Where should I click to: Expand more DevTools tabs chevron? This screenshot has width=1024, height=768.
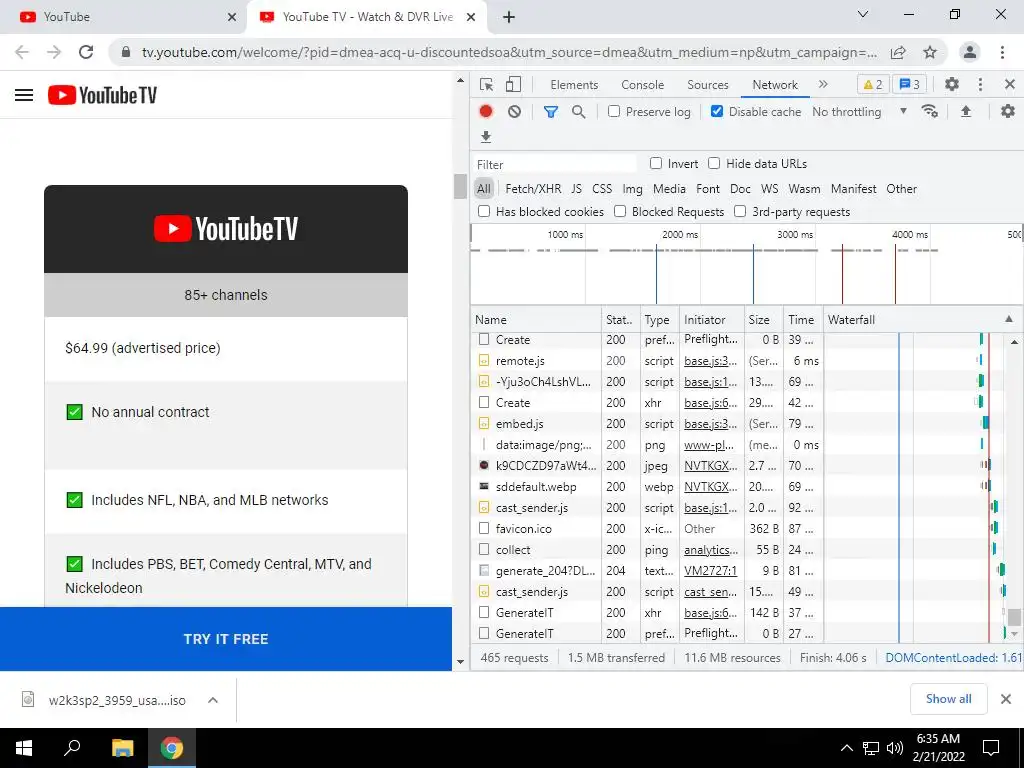pos(823,84)
